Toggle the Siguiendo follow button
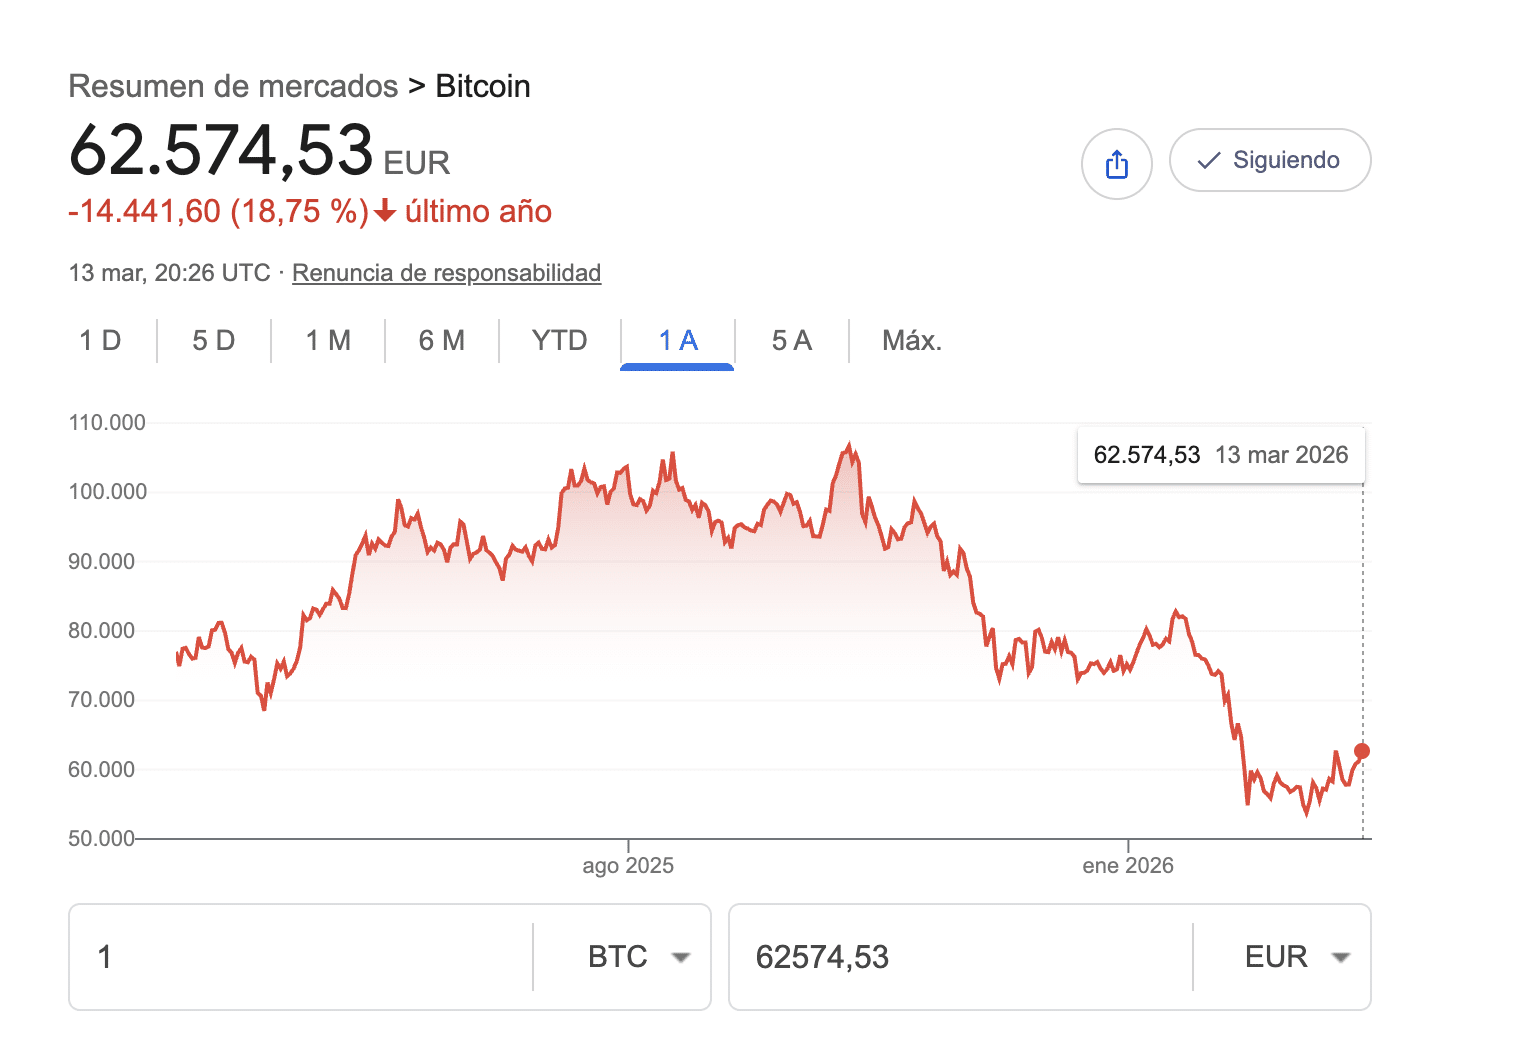The height and width of the screenshot is (1042, 1522). 1269,160
